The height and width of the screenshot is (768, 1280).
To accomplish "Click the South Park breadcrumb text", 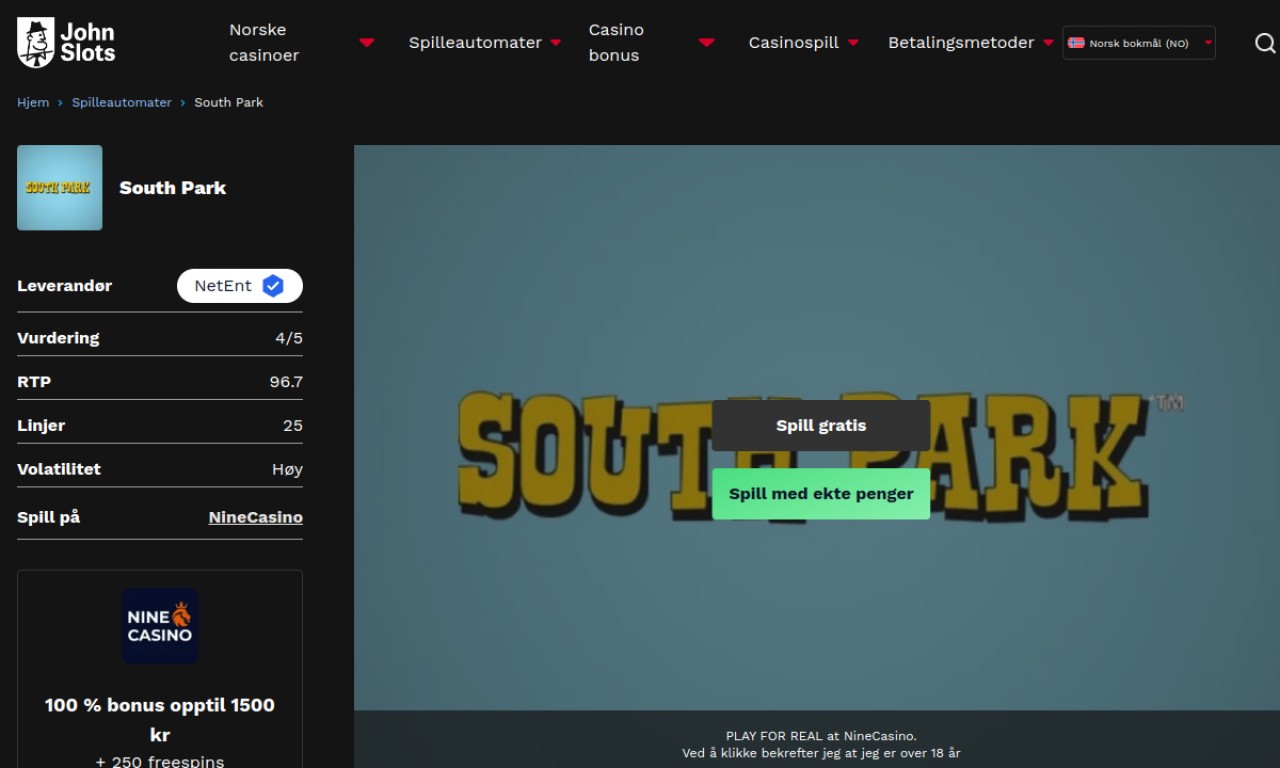I will [229, 103].
